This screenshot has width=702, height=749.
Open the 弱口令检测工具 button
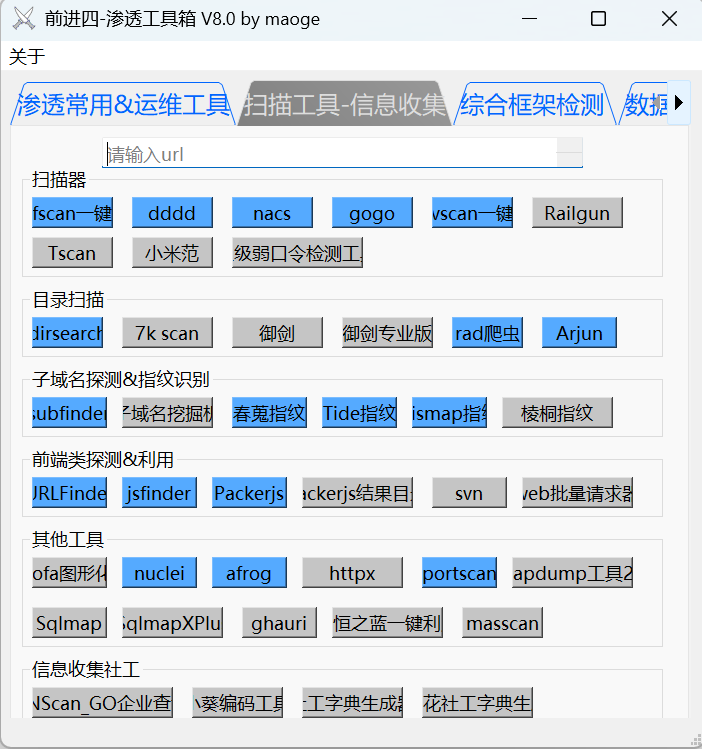pyautogui.click(x=298, y=253)
